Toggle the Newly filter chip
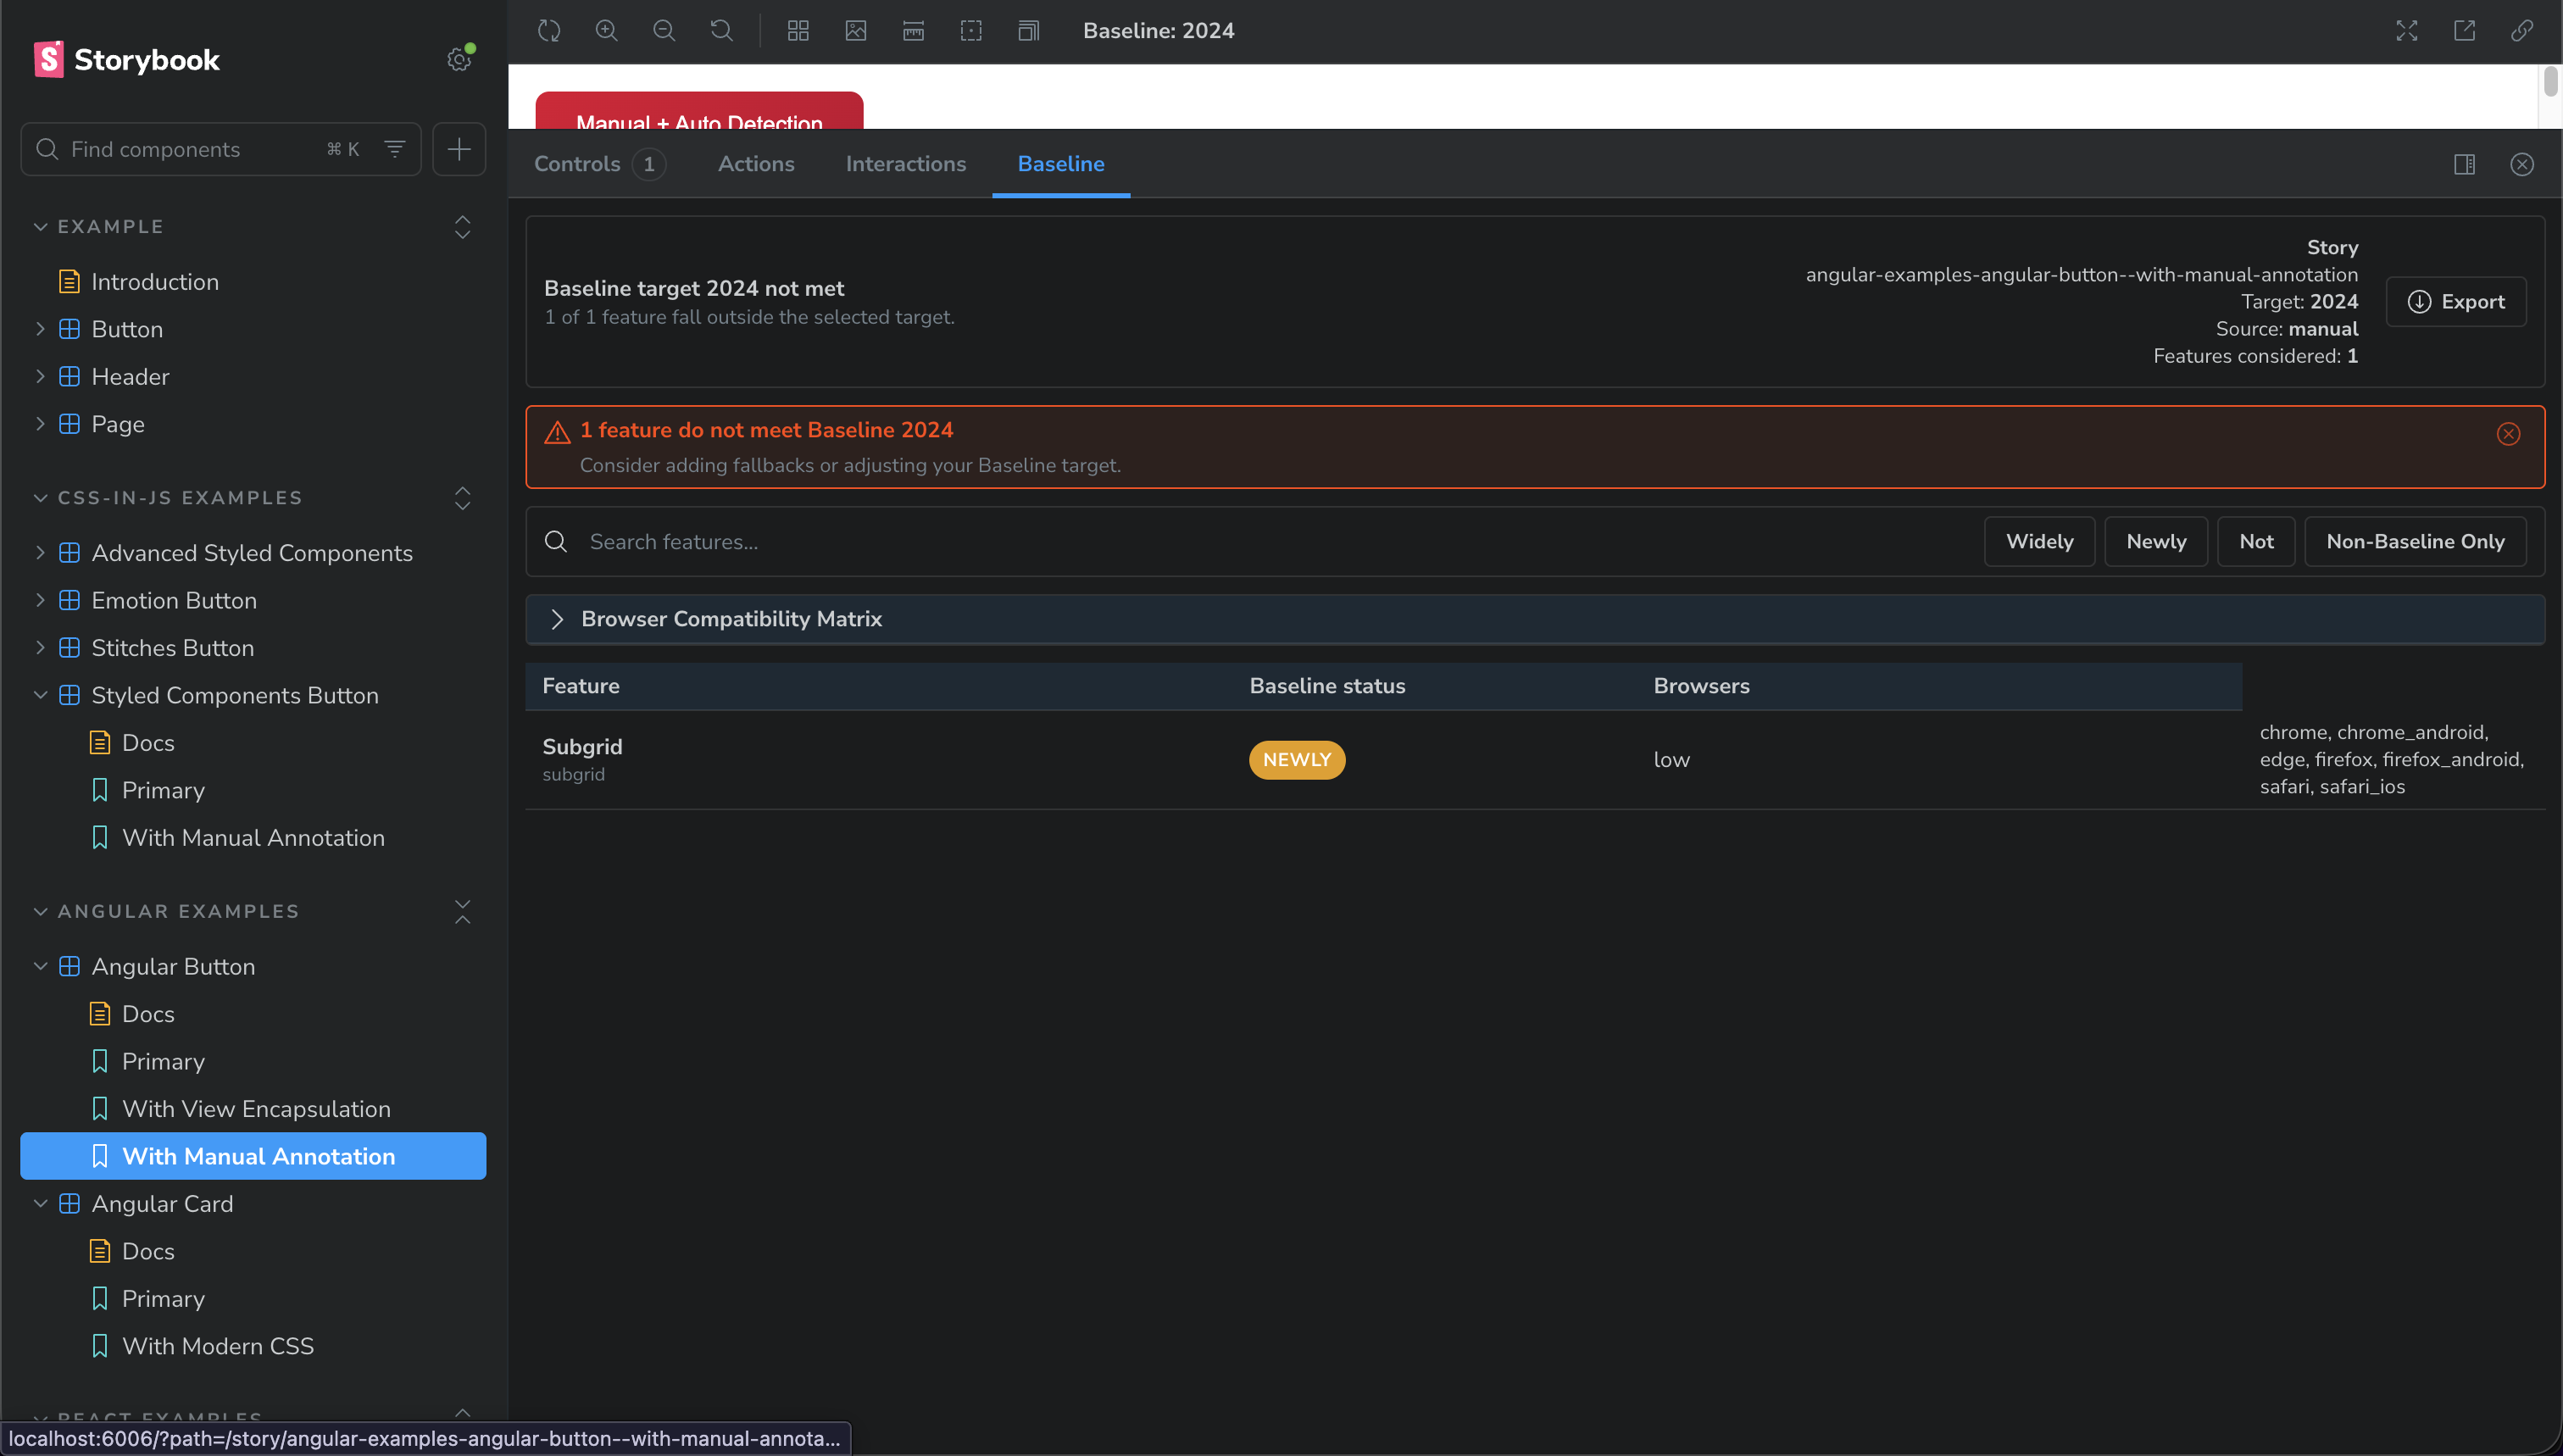This screenshot has height=1456, width=2563. 2156,541
